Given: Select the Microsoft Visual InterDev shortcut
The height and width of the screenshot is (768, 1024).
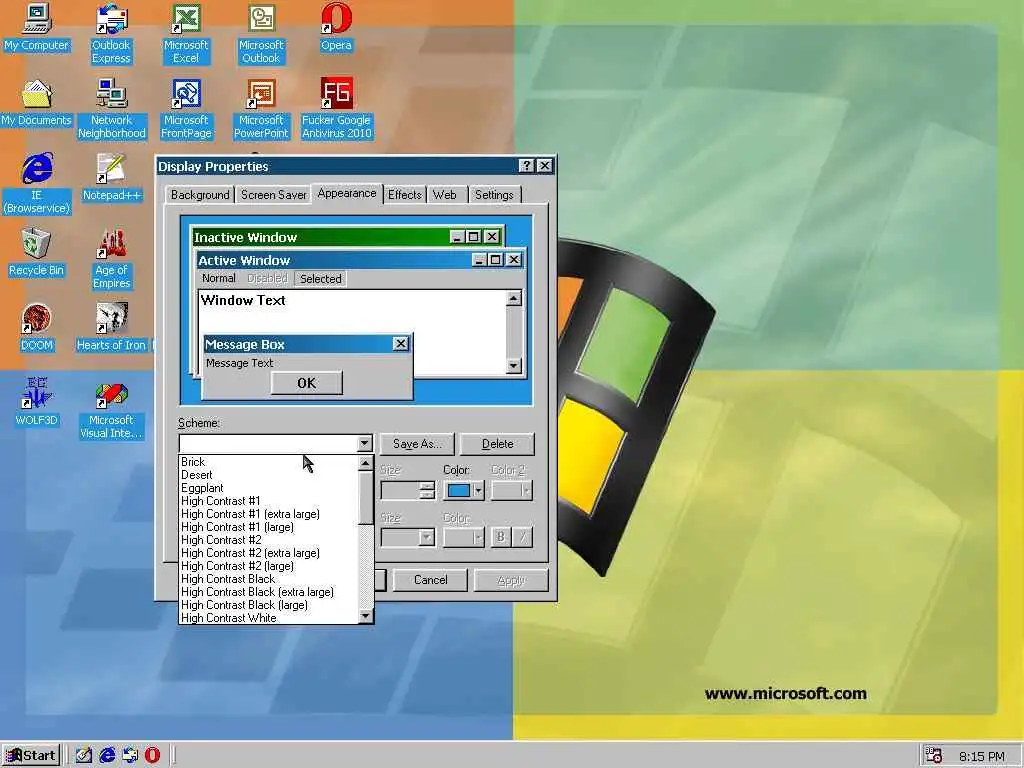Looking at the screenshot, I should click(x=112, y=409).
